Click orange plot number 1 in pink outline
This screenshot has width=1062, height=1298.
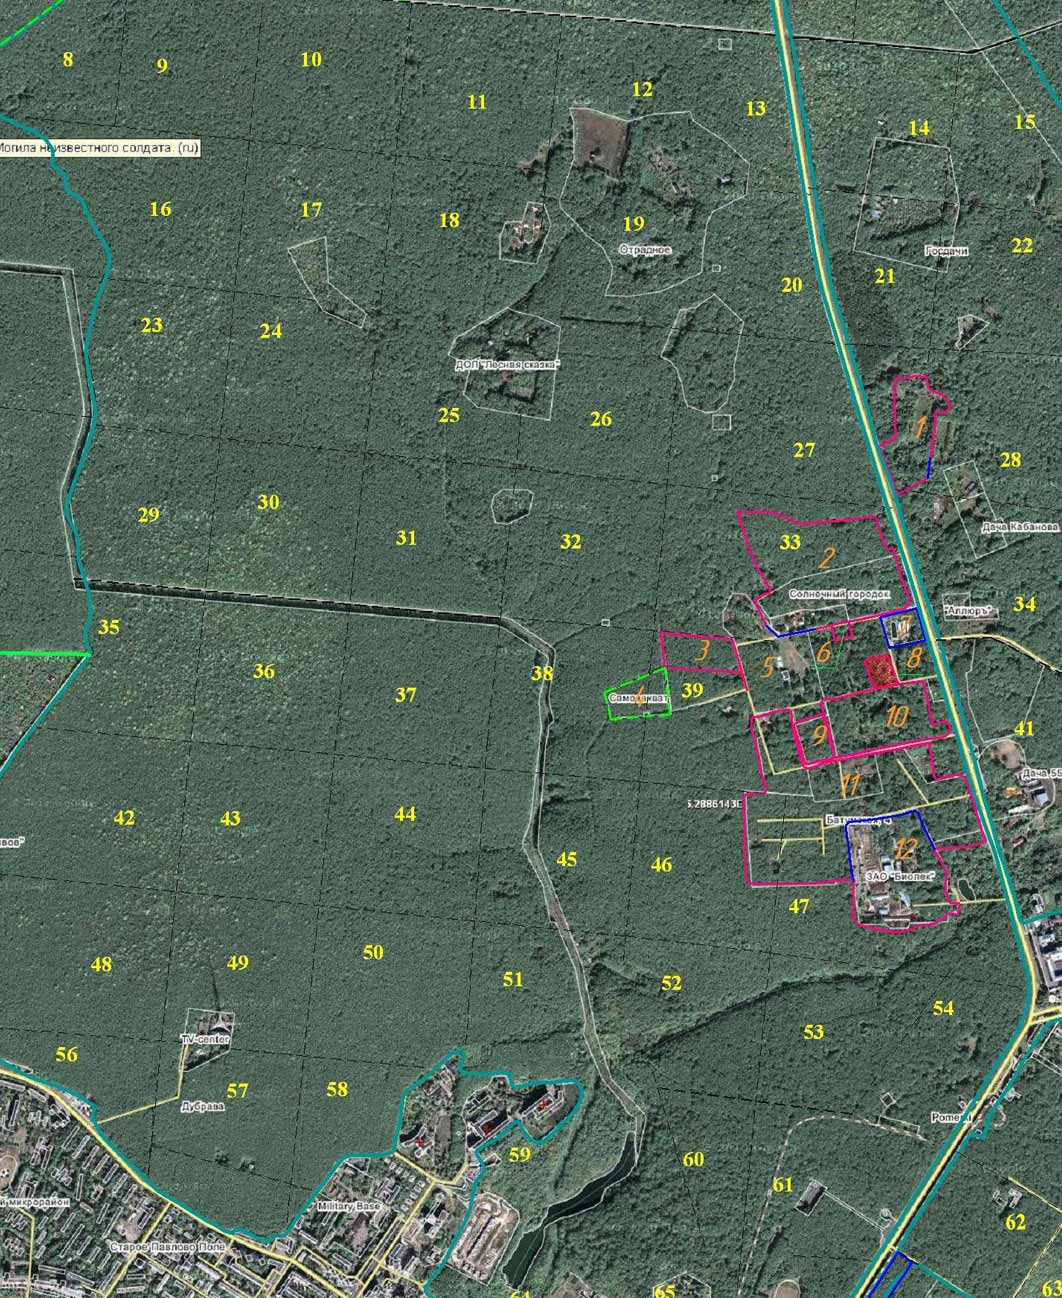[x=918, y=428]
